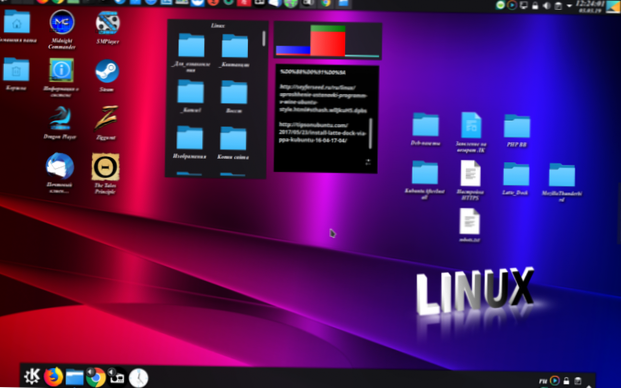Open the Deb-пакеты desktop folder

[425, 124]
